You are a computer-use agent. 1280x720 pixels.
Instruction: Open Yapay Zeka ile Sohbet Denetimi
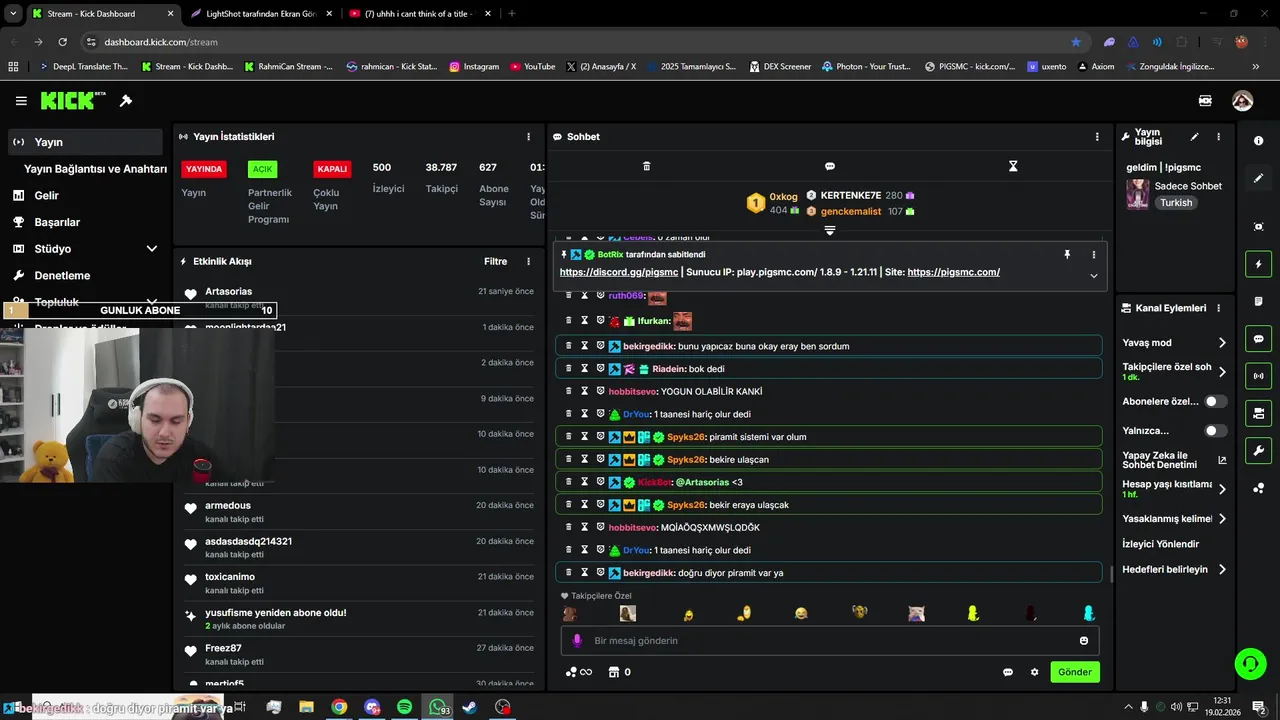point(1174,460)
